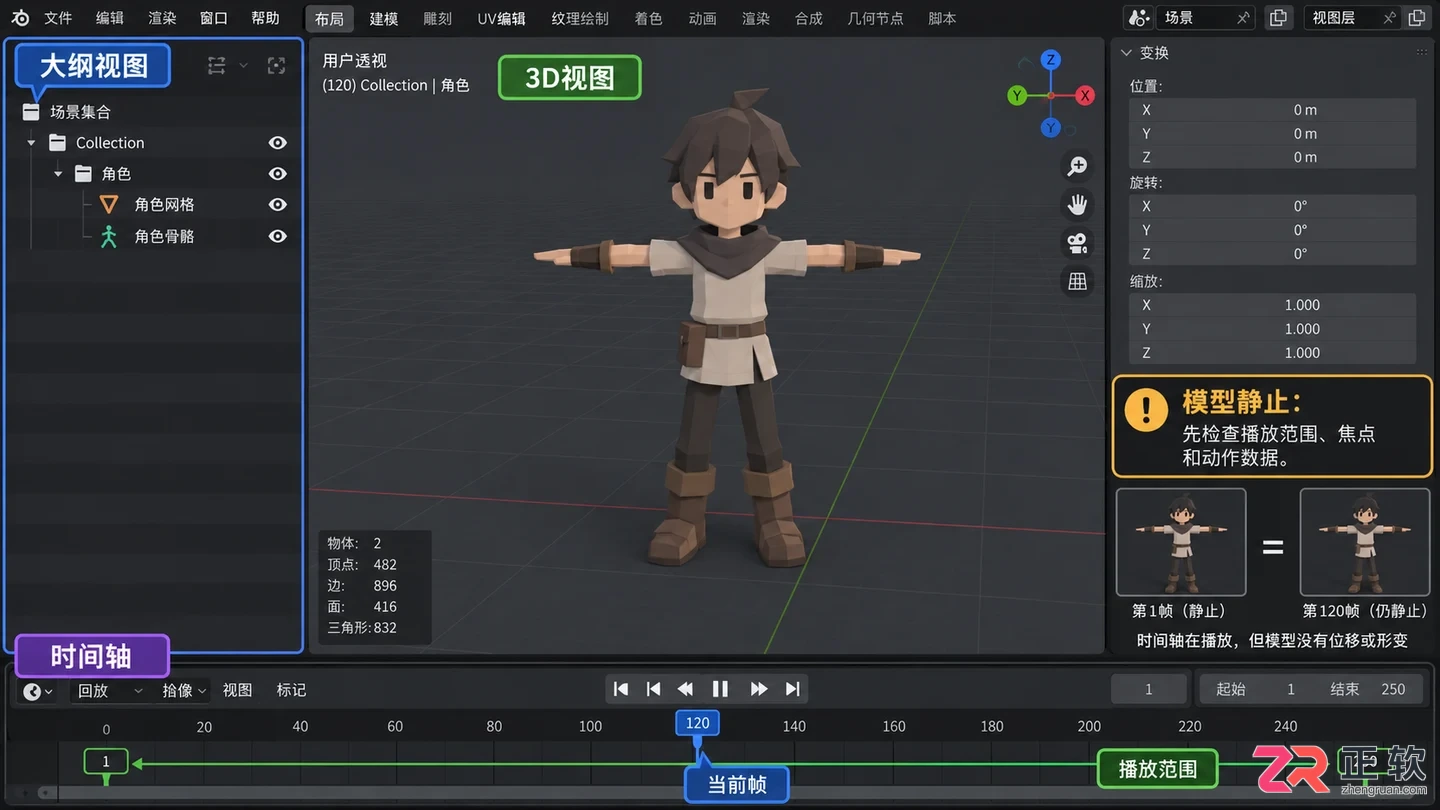This screenshot has width=1440, height=810.
Task: Hide the Collection row with its eye icon
Action: pyautogui.click(x=278, y=143)
